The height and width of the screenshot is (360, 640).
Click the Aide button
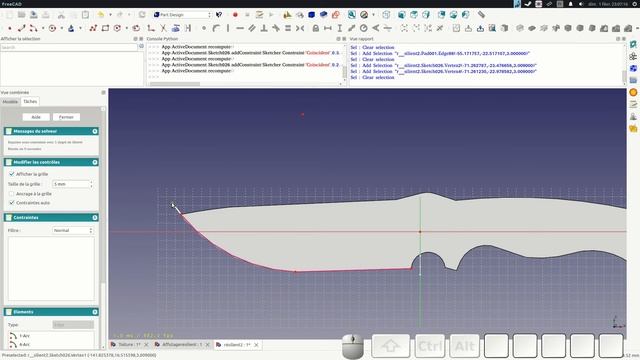point(36,117)
